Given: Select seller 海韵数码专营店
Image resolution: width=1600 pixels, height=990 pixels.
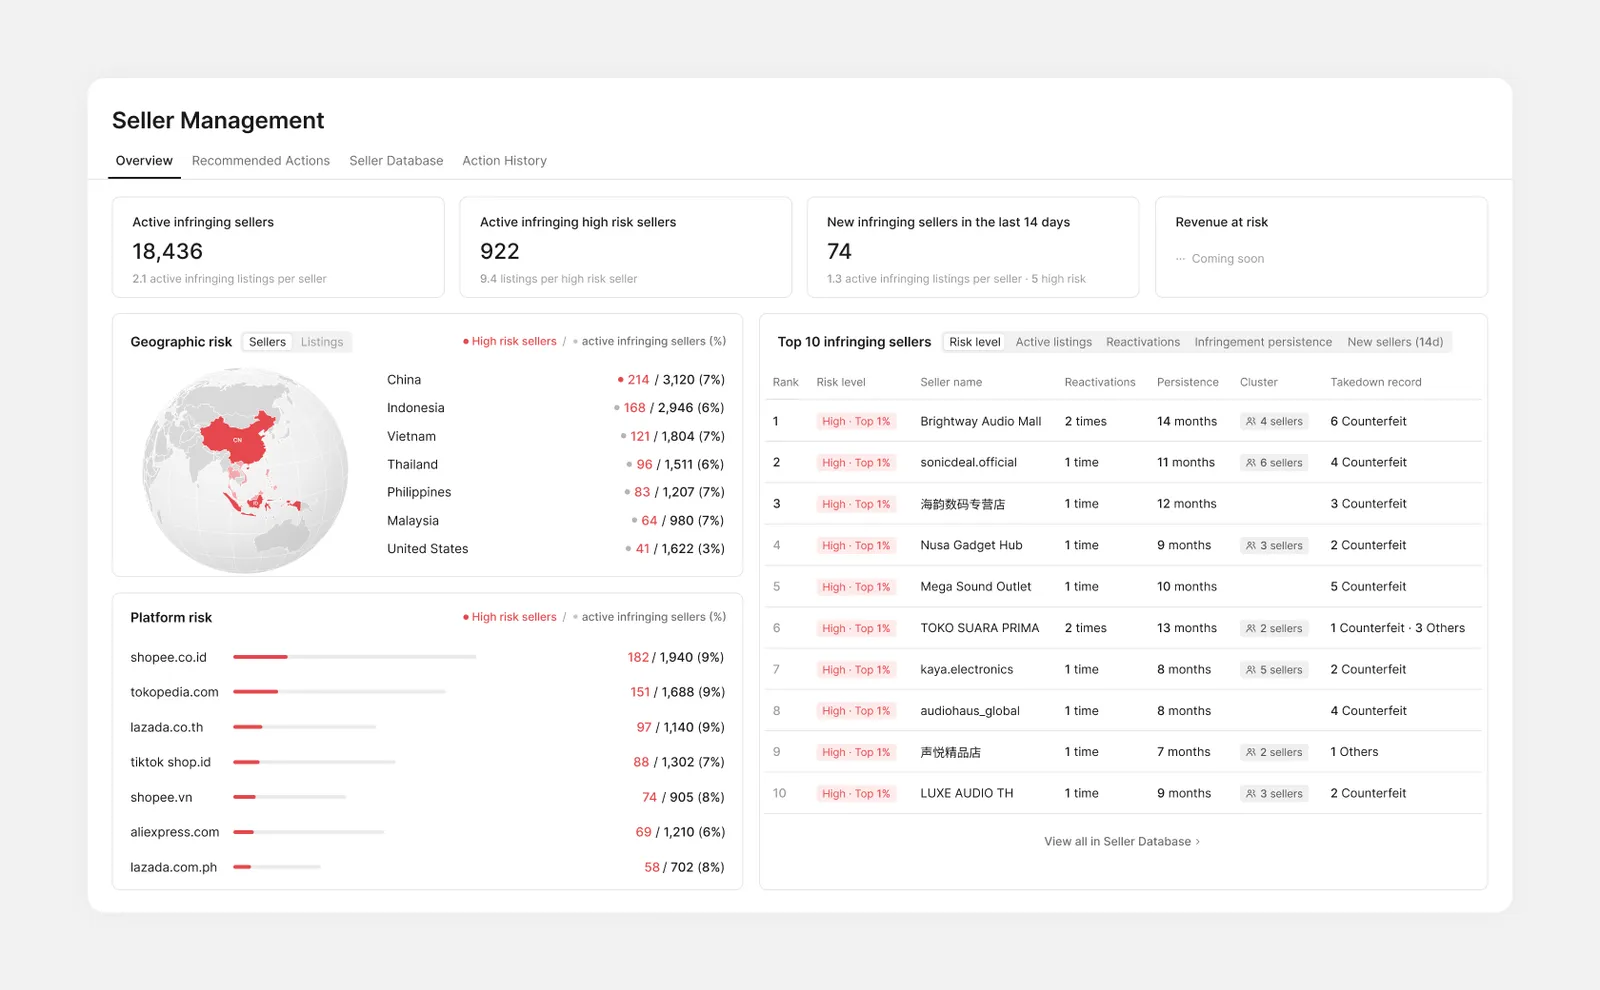Looking at the screenshot, I should (963, 504).
